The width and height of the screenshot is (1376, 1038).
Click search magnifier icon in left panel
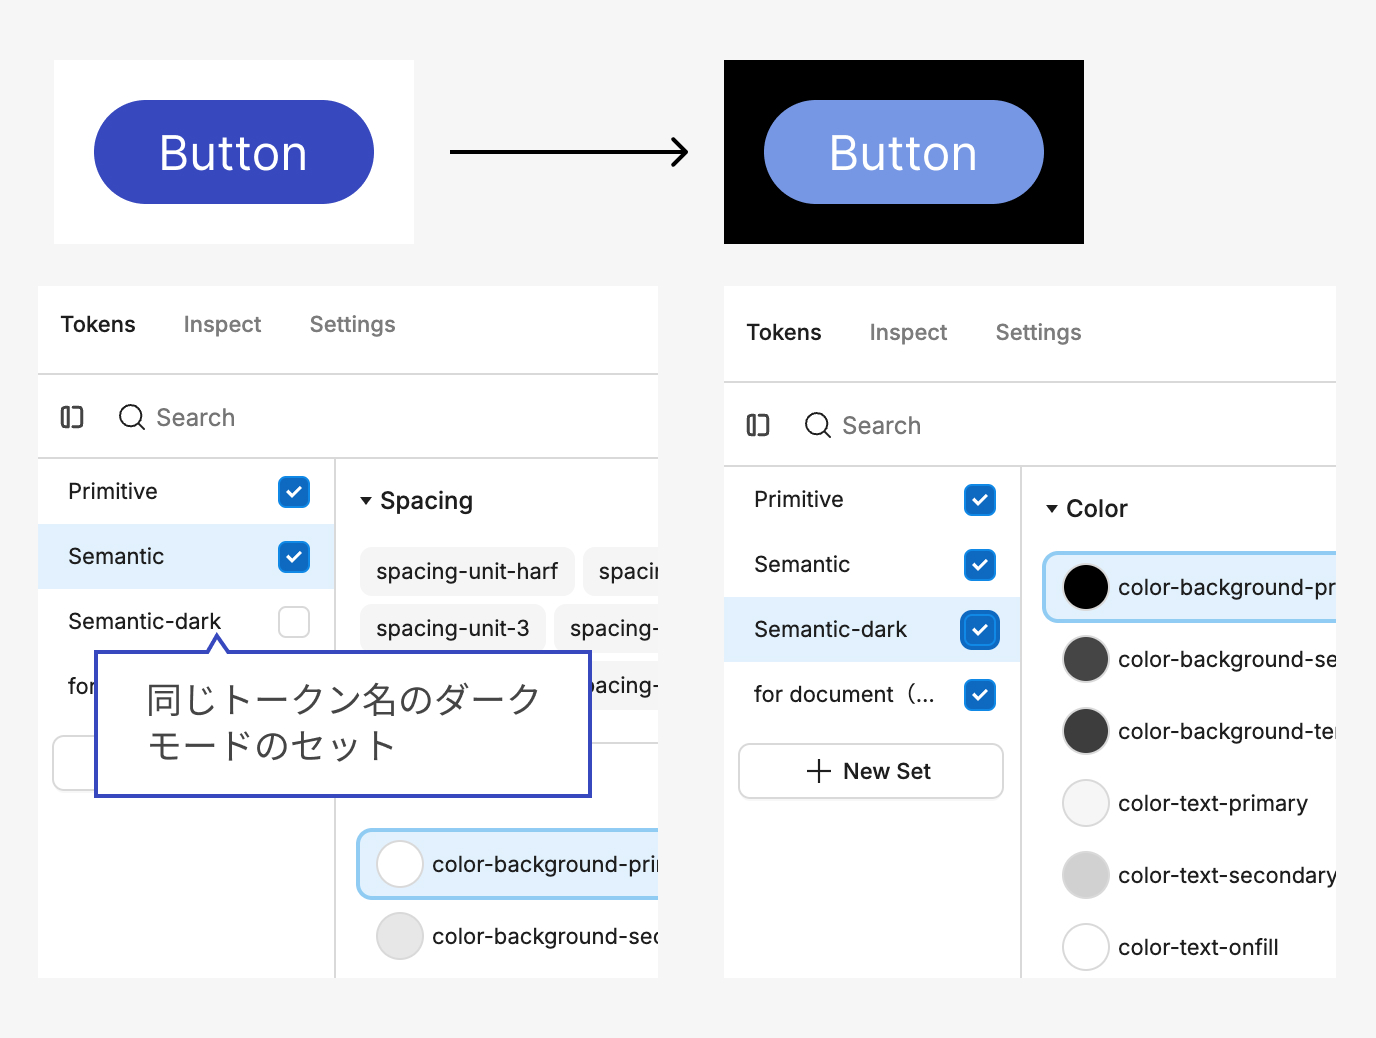[x=131, y=417]
